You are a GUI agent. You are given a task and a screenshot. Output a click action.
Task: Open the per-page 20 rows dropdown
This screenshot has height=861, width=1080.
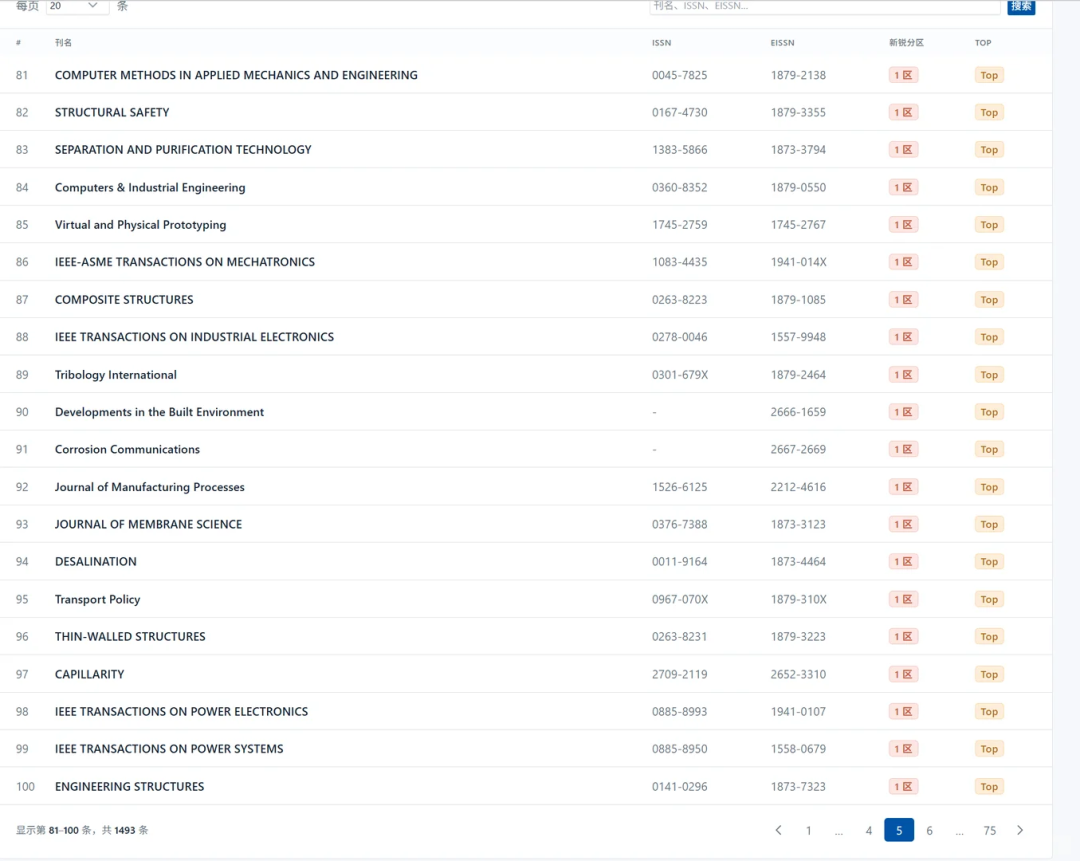tap(77, 6)
